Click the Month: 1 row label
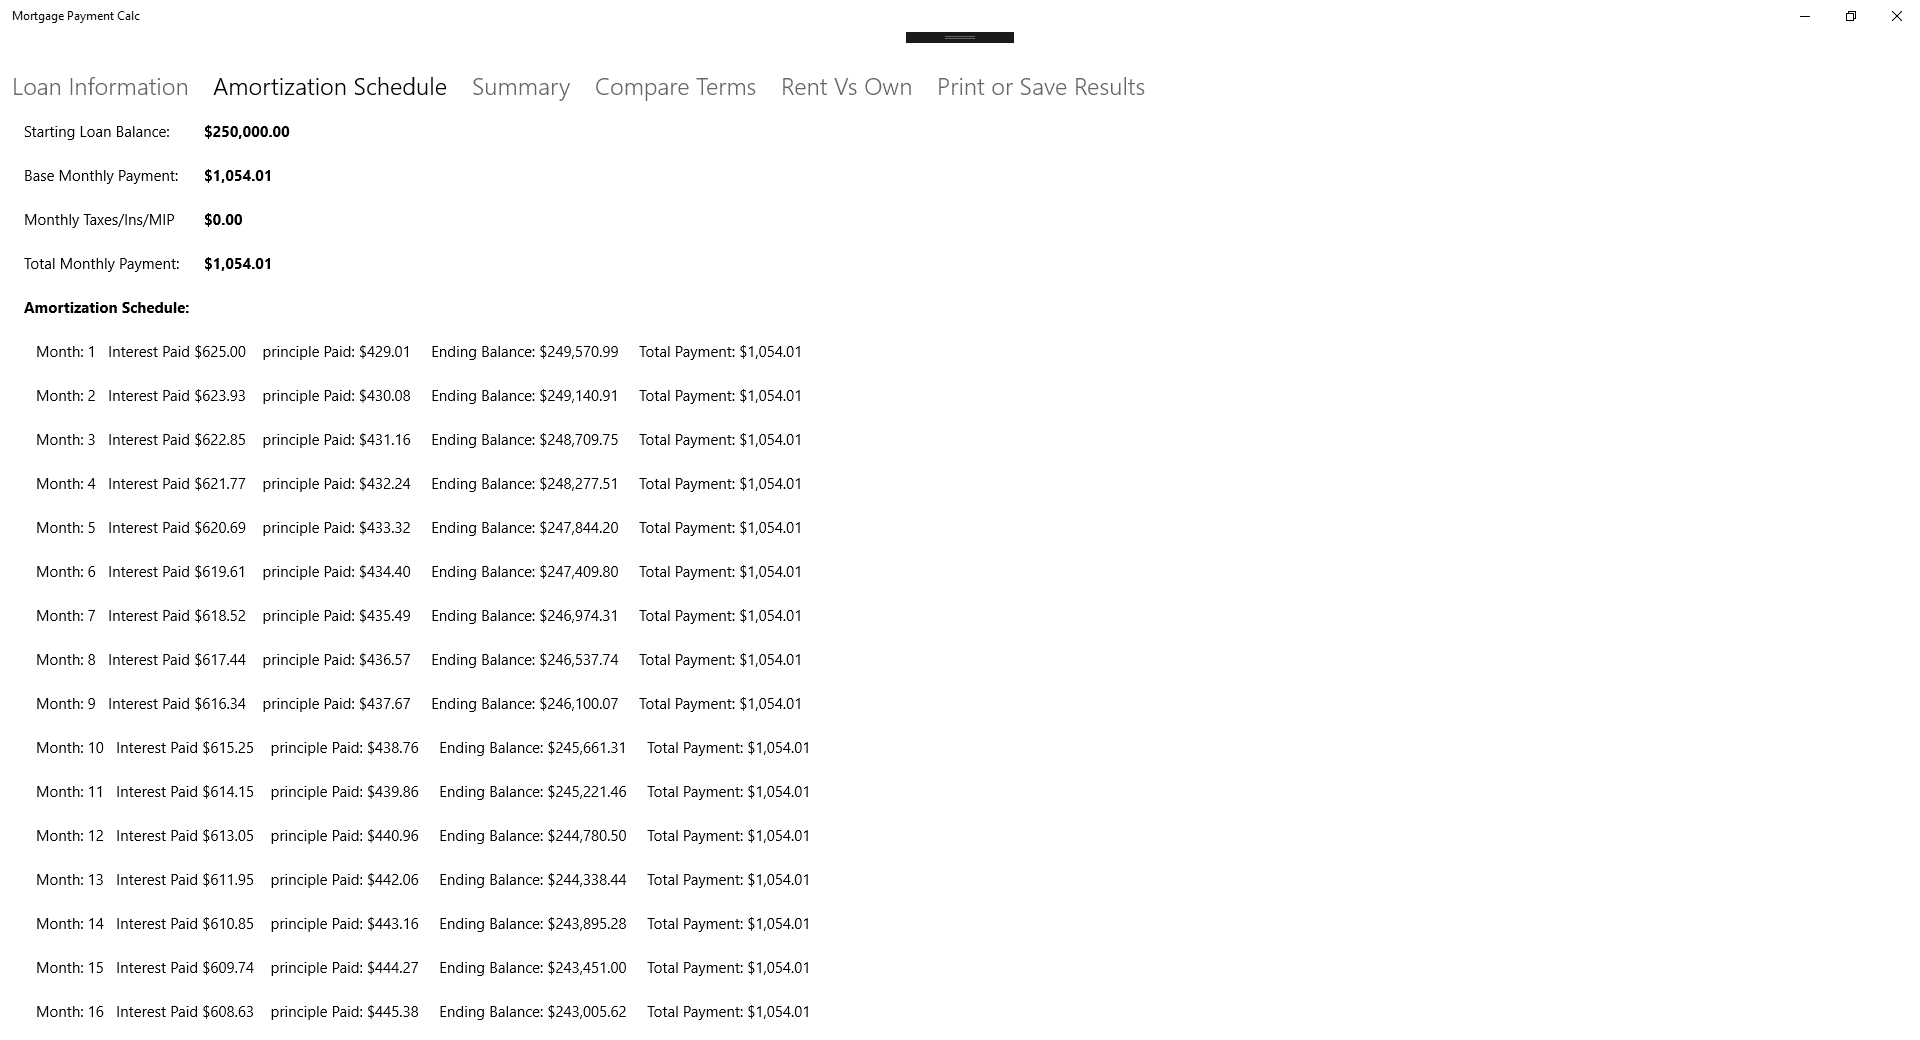The width and height of the screenshot is (1920, 1040). [66, 352]
